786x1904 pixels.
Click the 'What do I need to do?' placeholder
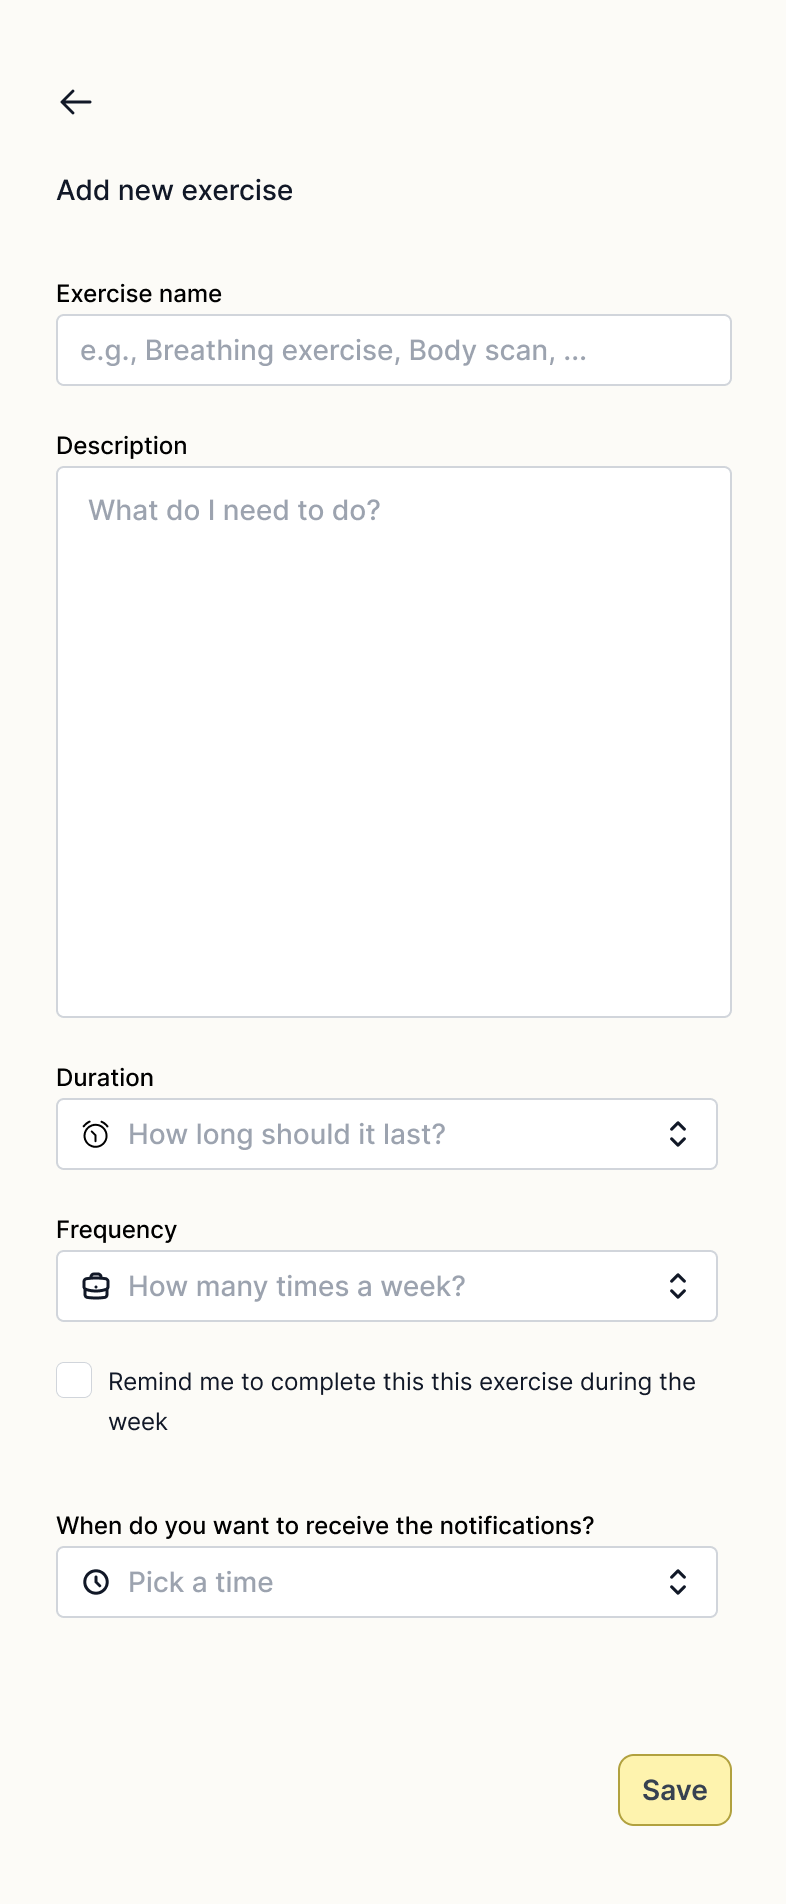click(233, 510)
